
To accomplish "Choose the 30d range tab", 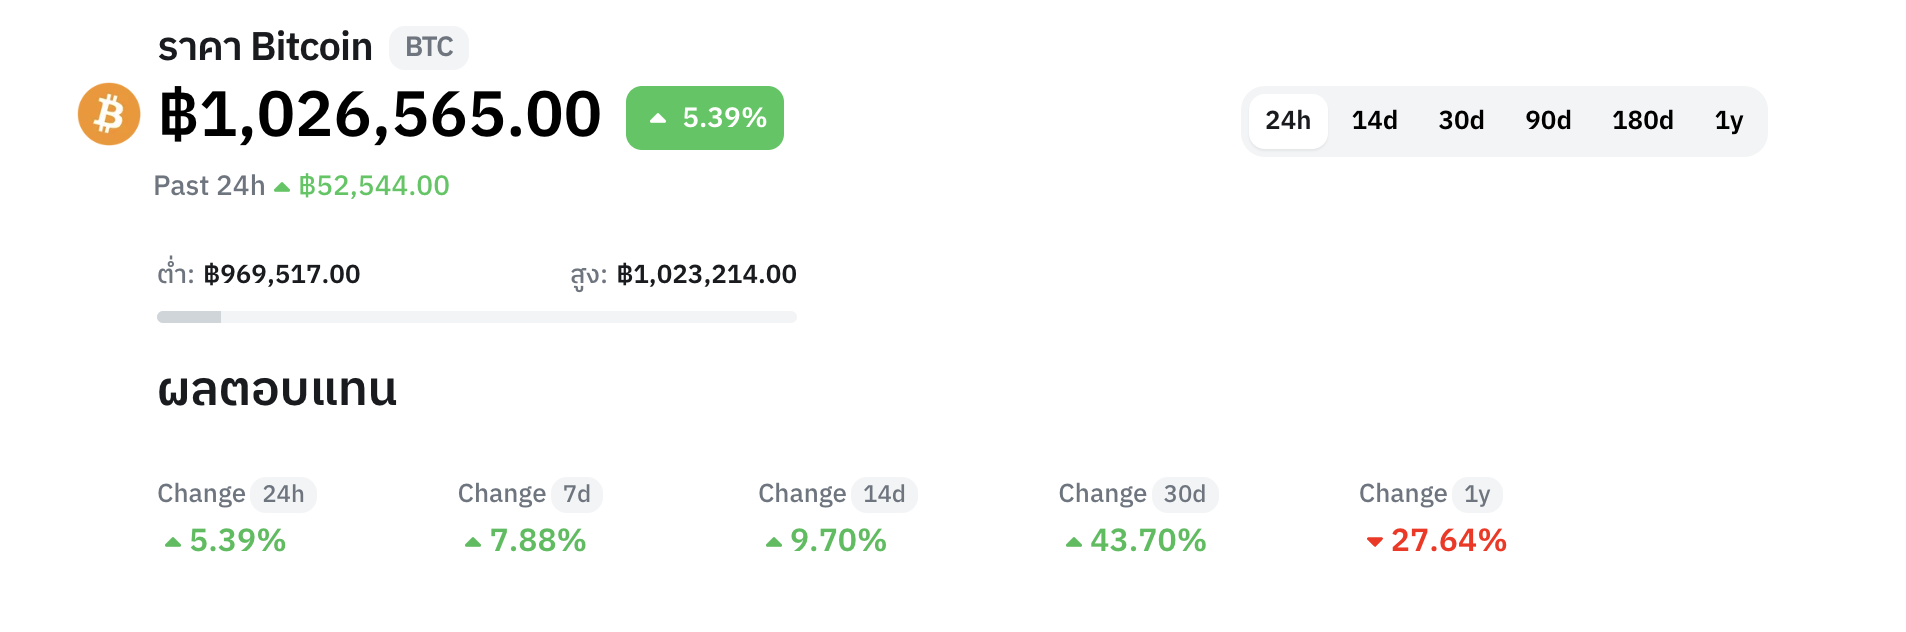I will tap(1461, 121).
